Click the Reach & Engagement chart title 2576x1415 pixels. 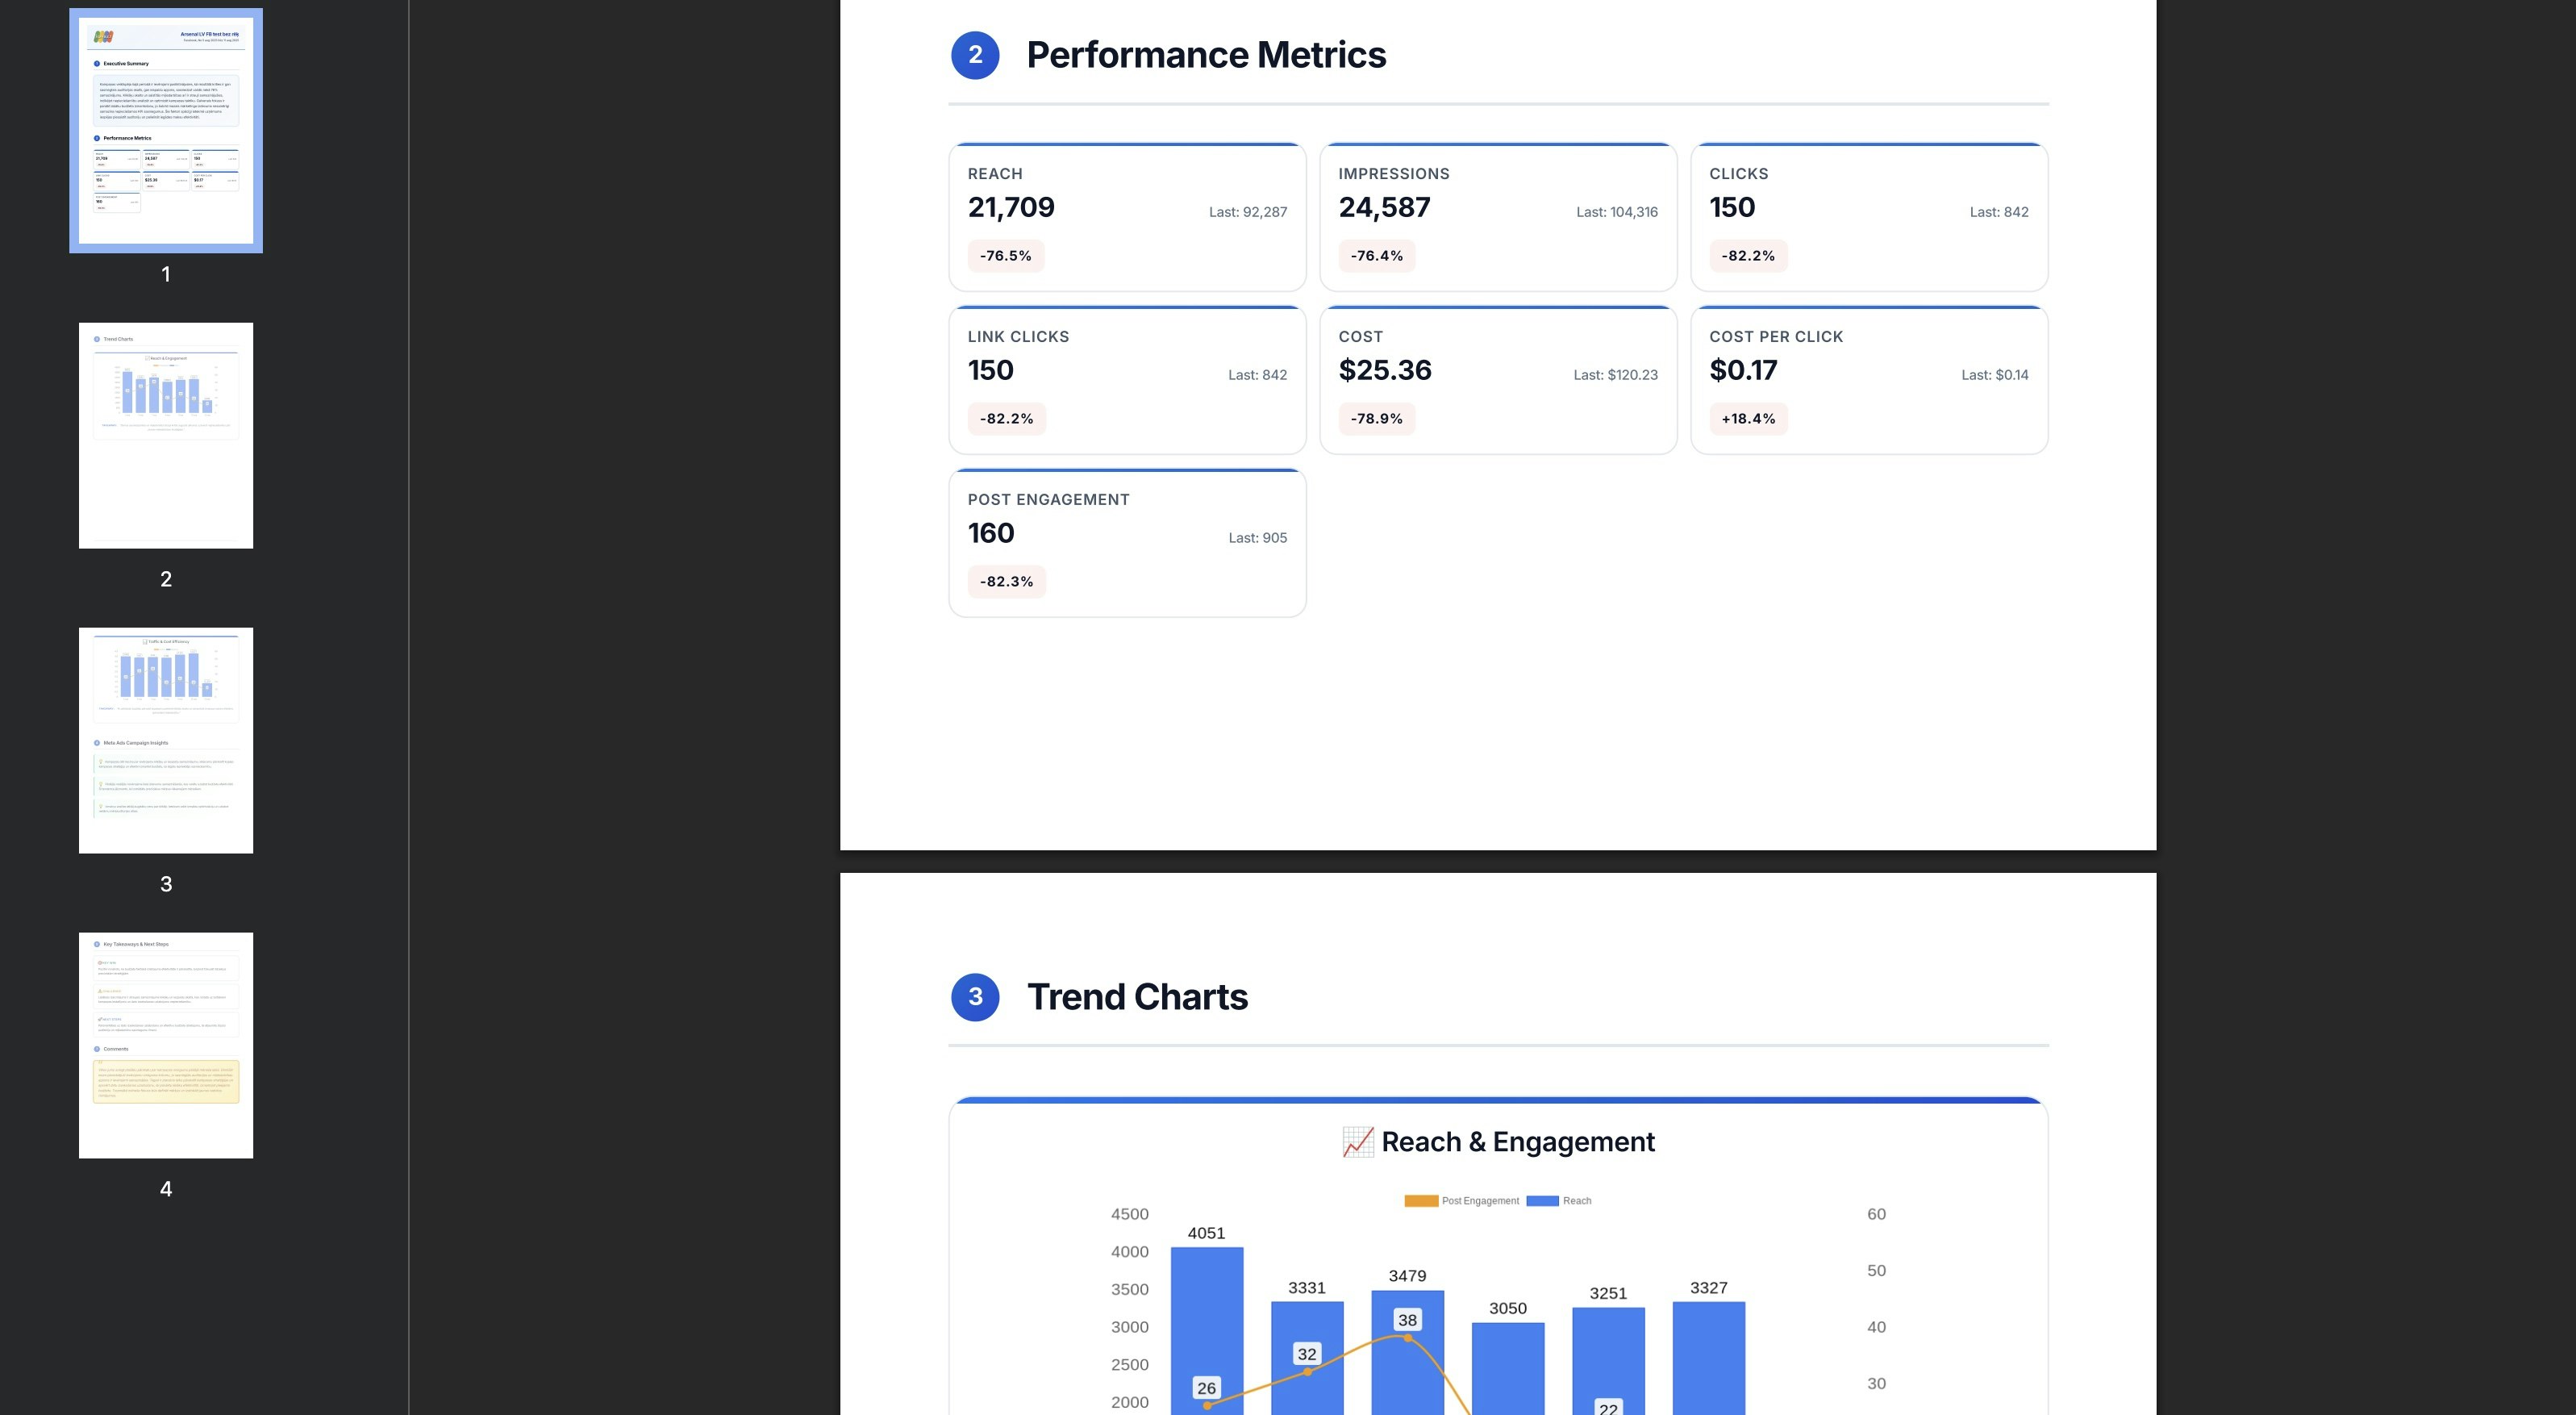(1518, 1142)
